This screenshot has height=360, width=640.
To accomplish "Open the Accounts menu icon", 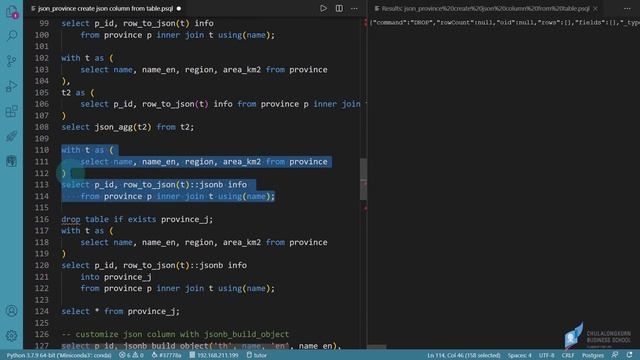I will tap(11, 311).
